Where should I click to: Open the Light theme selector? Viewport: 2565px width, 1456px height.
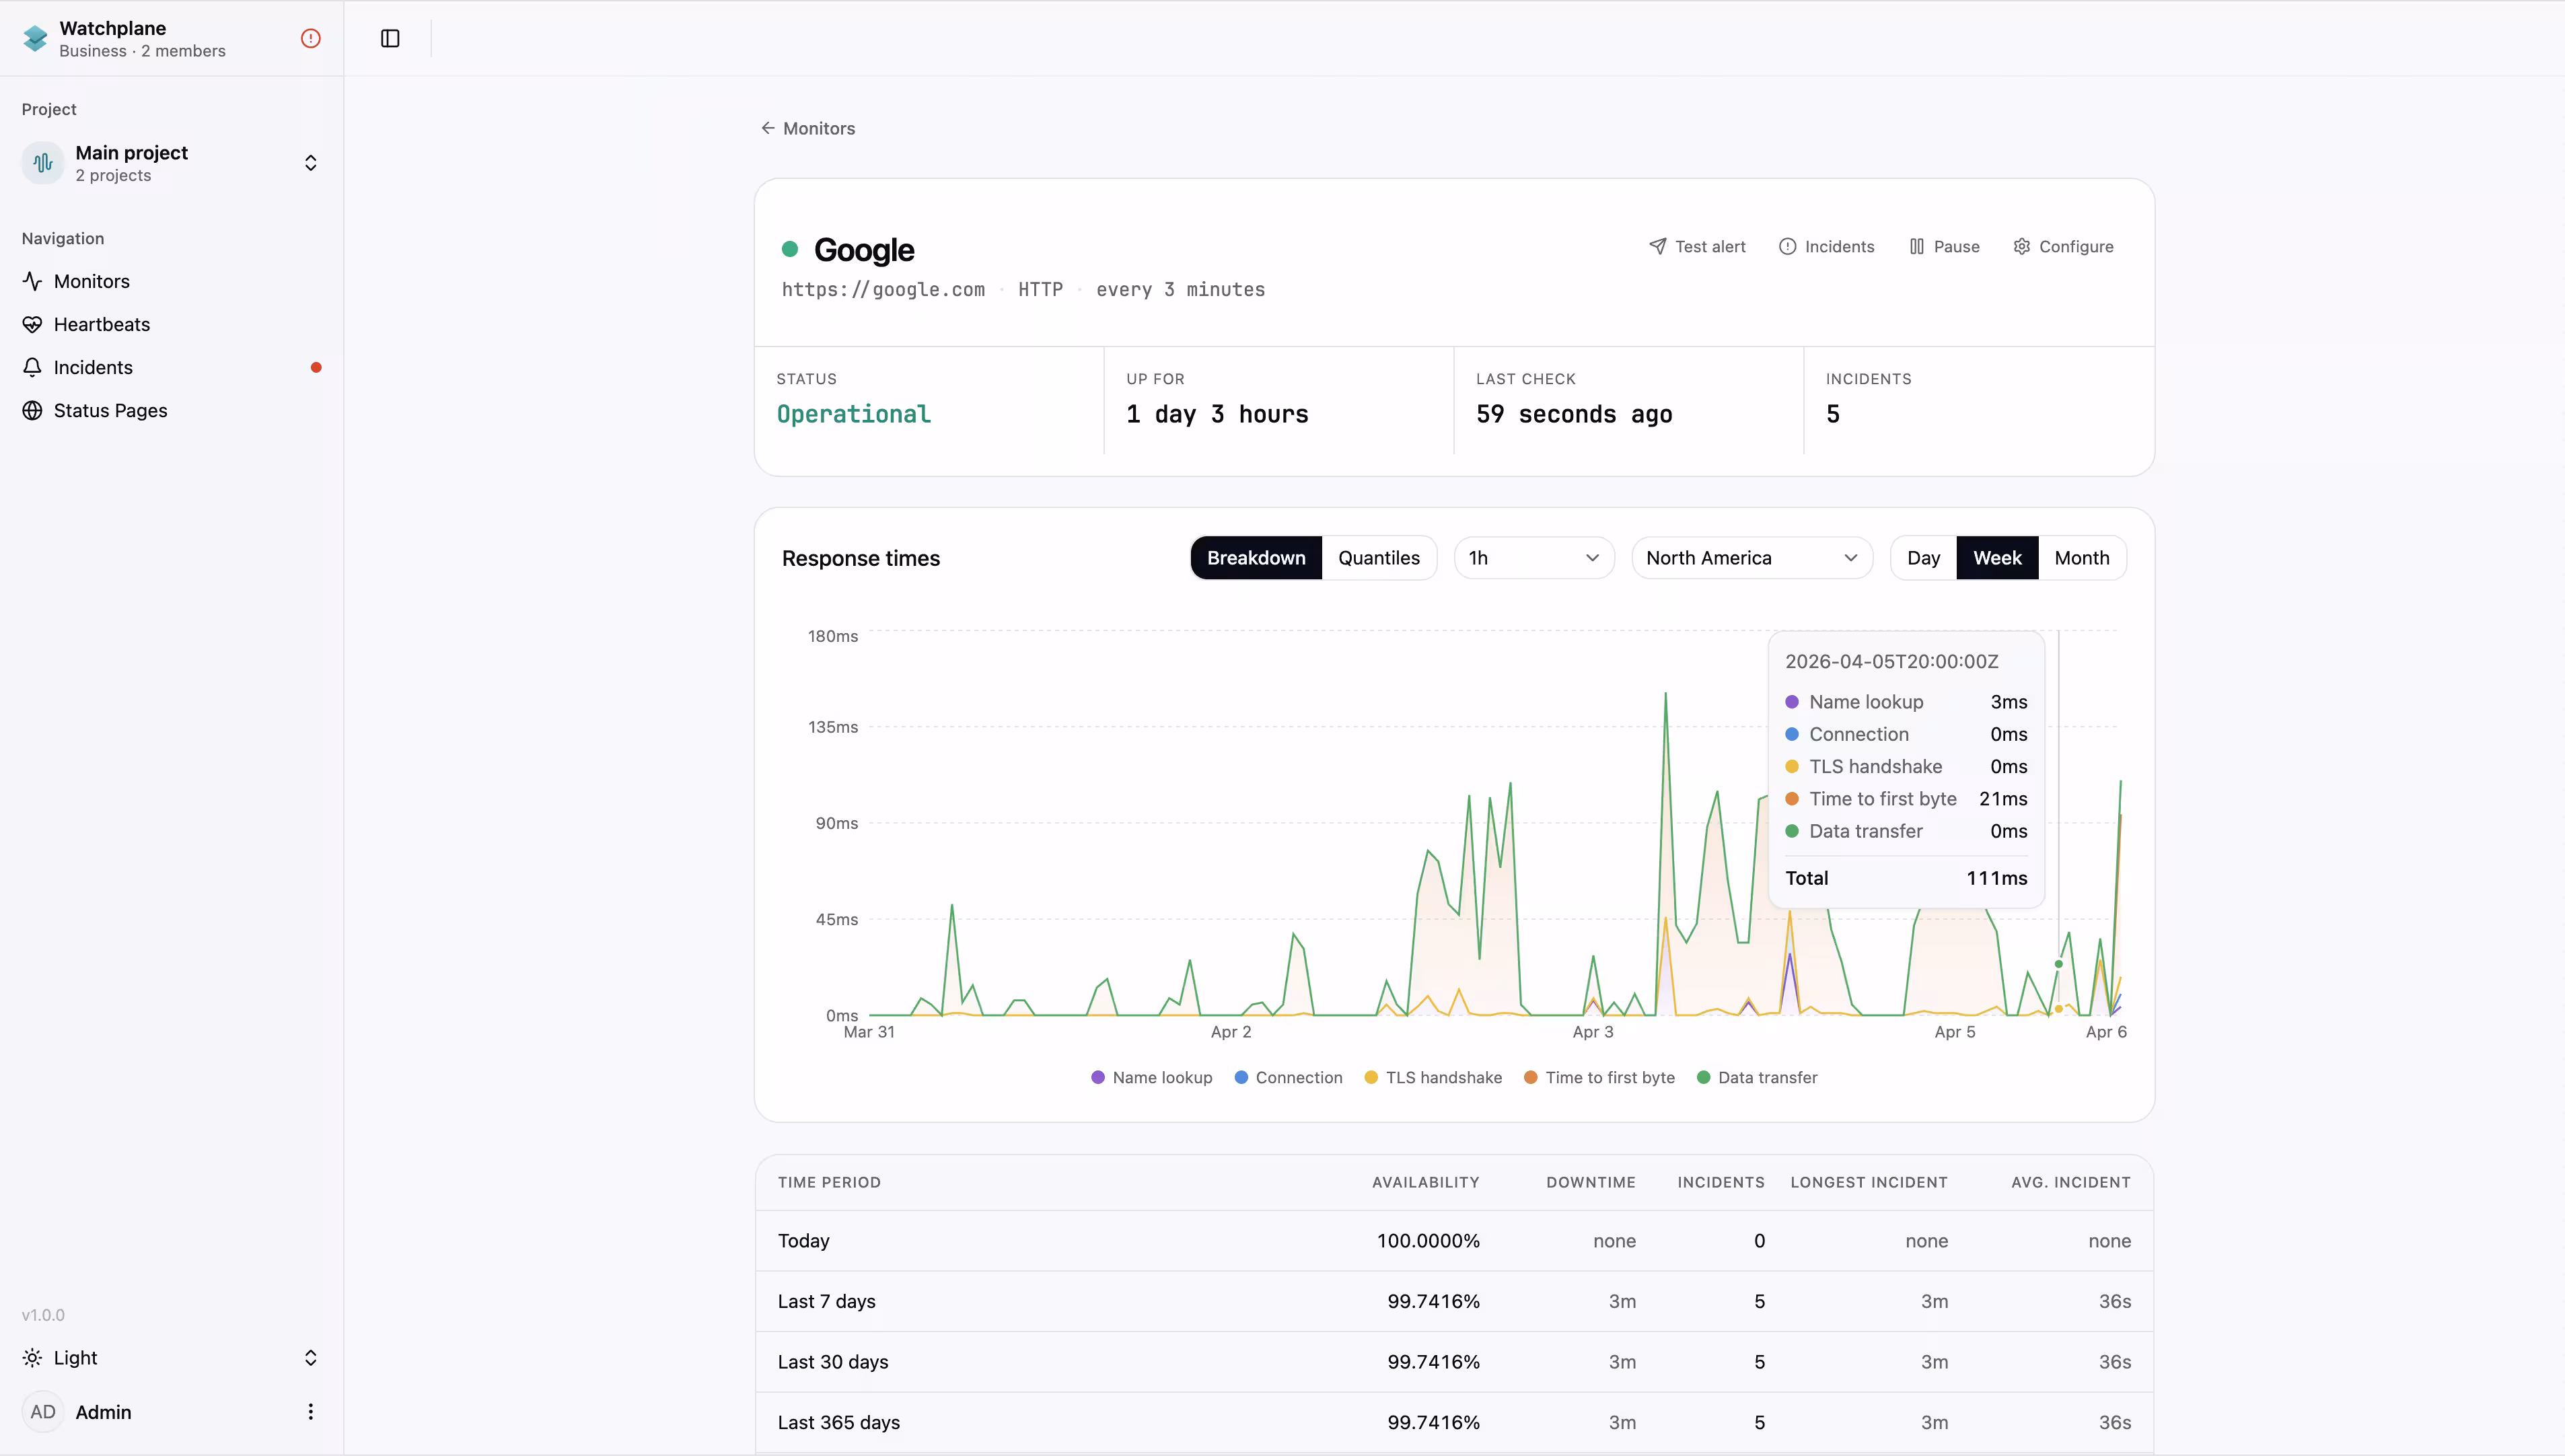pos(171,1358)
